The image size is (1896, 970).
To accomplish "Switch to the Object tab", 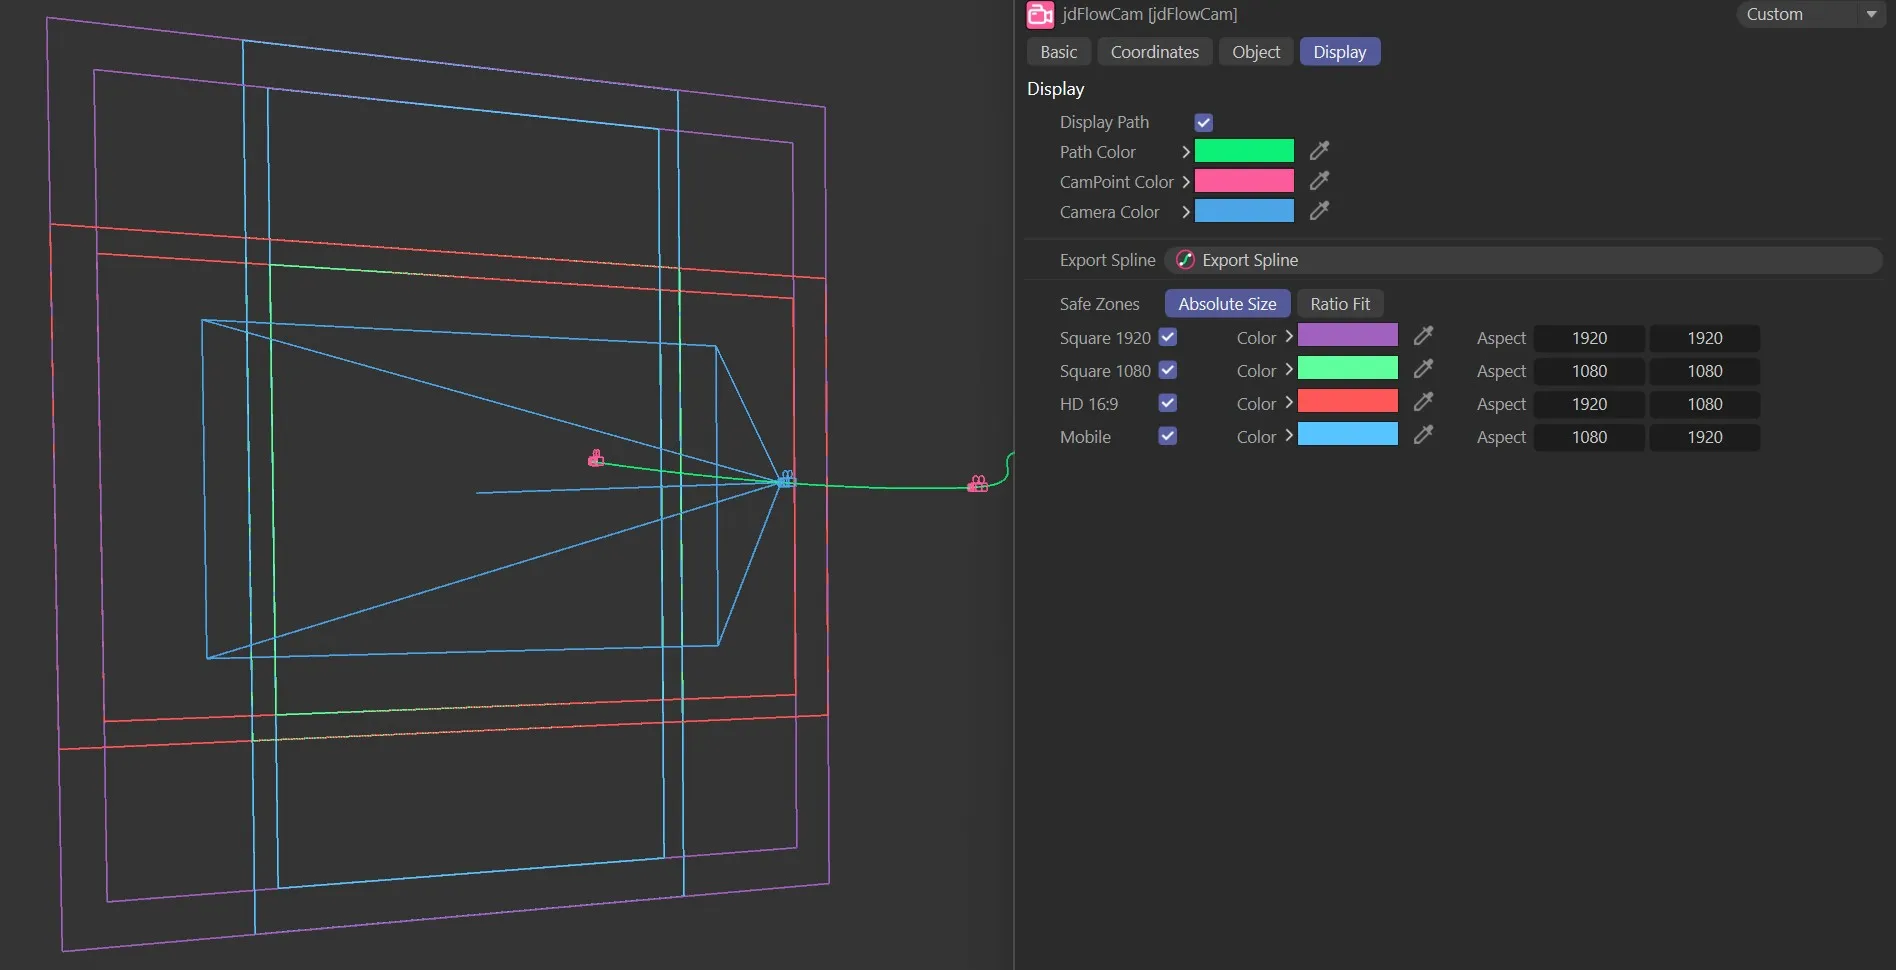I will 1255,52.
